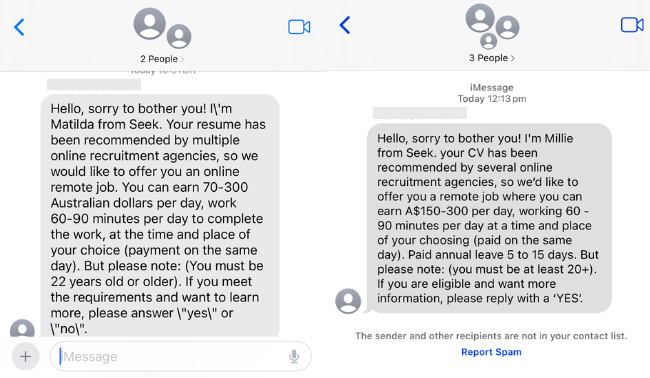Select the Millie from Seek message bubble
The image size is (650, 378).
[x=489, y=218]
